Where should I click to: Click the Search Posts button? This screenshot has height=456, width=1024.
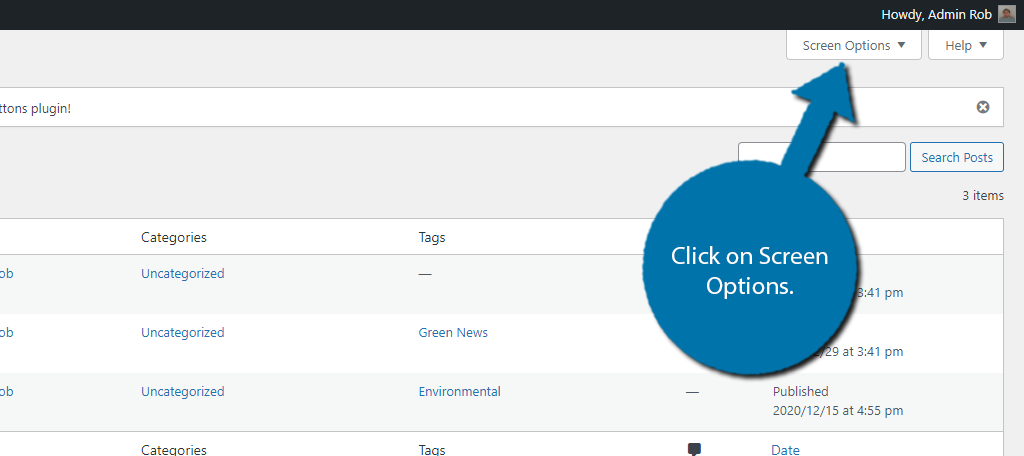(957, 157)
